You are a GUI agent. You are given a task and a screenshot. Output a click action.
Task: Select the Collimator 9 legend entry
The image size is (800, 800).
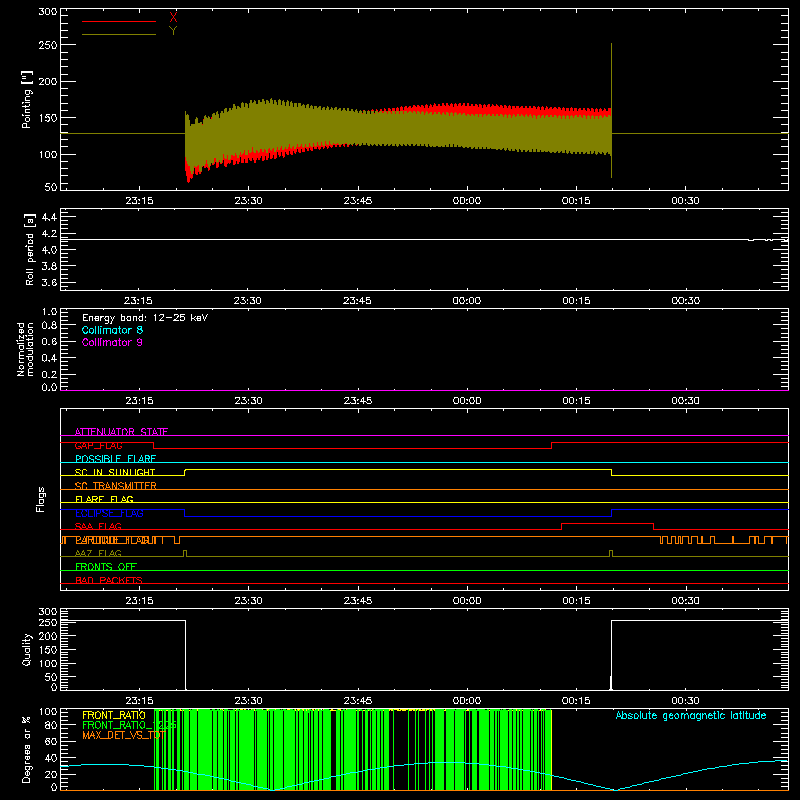pyautogui.click(x=112, y=342)
